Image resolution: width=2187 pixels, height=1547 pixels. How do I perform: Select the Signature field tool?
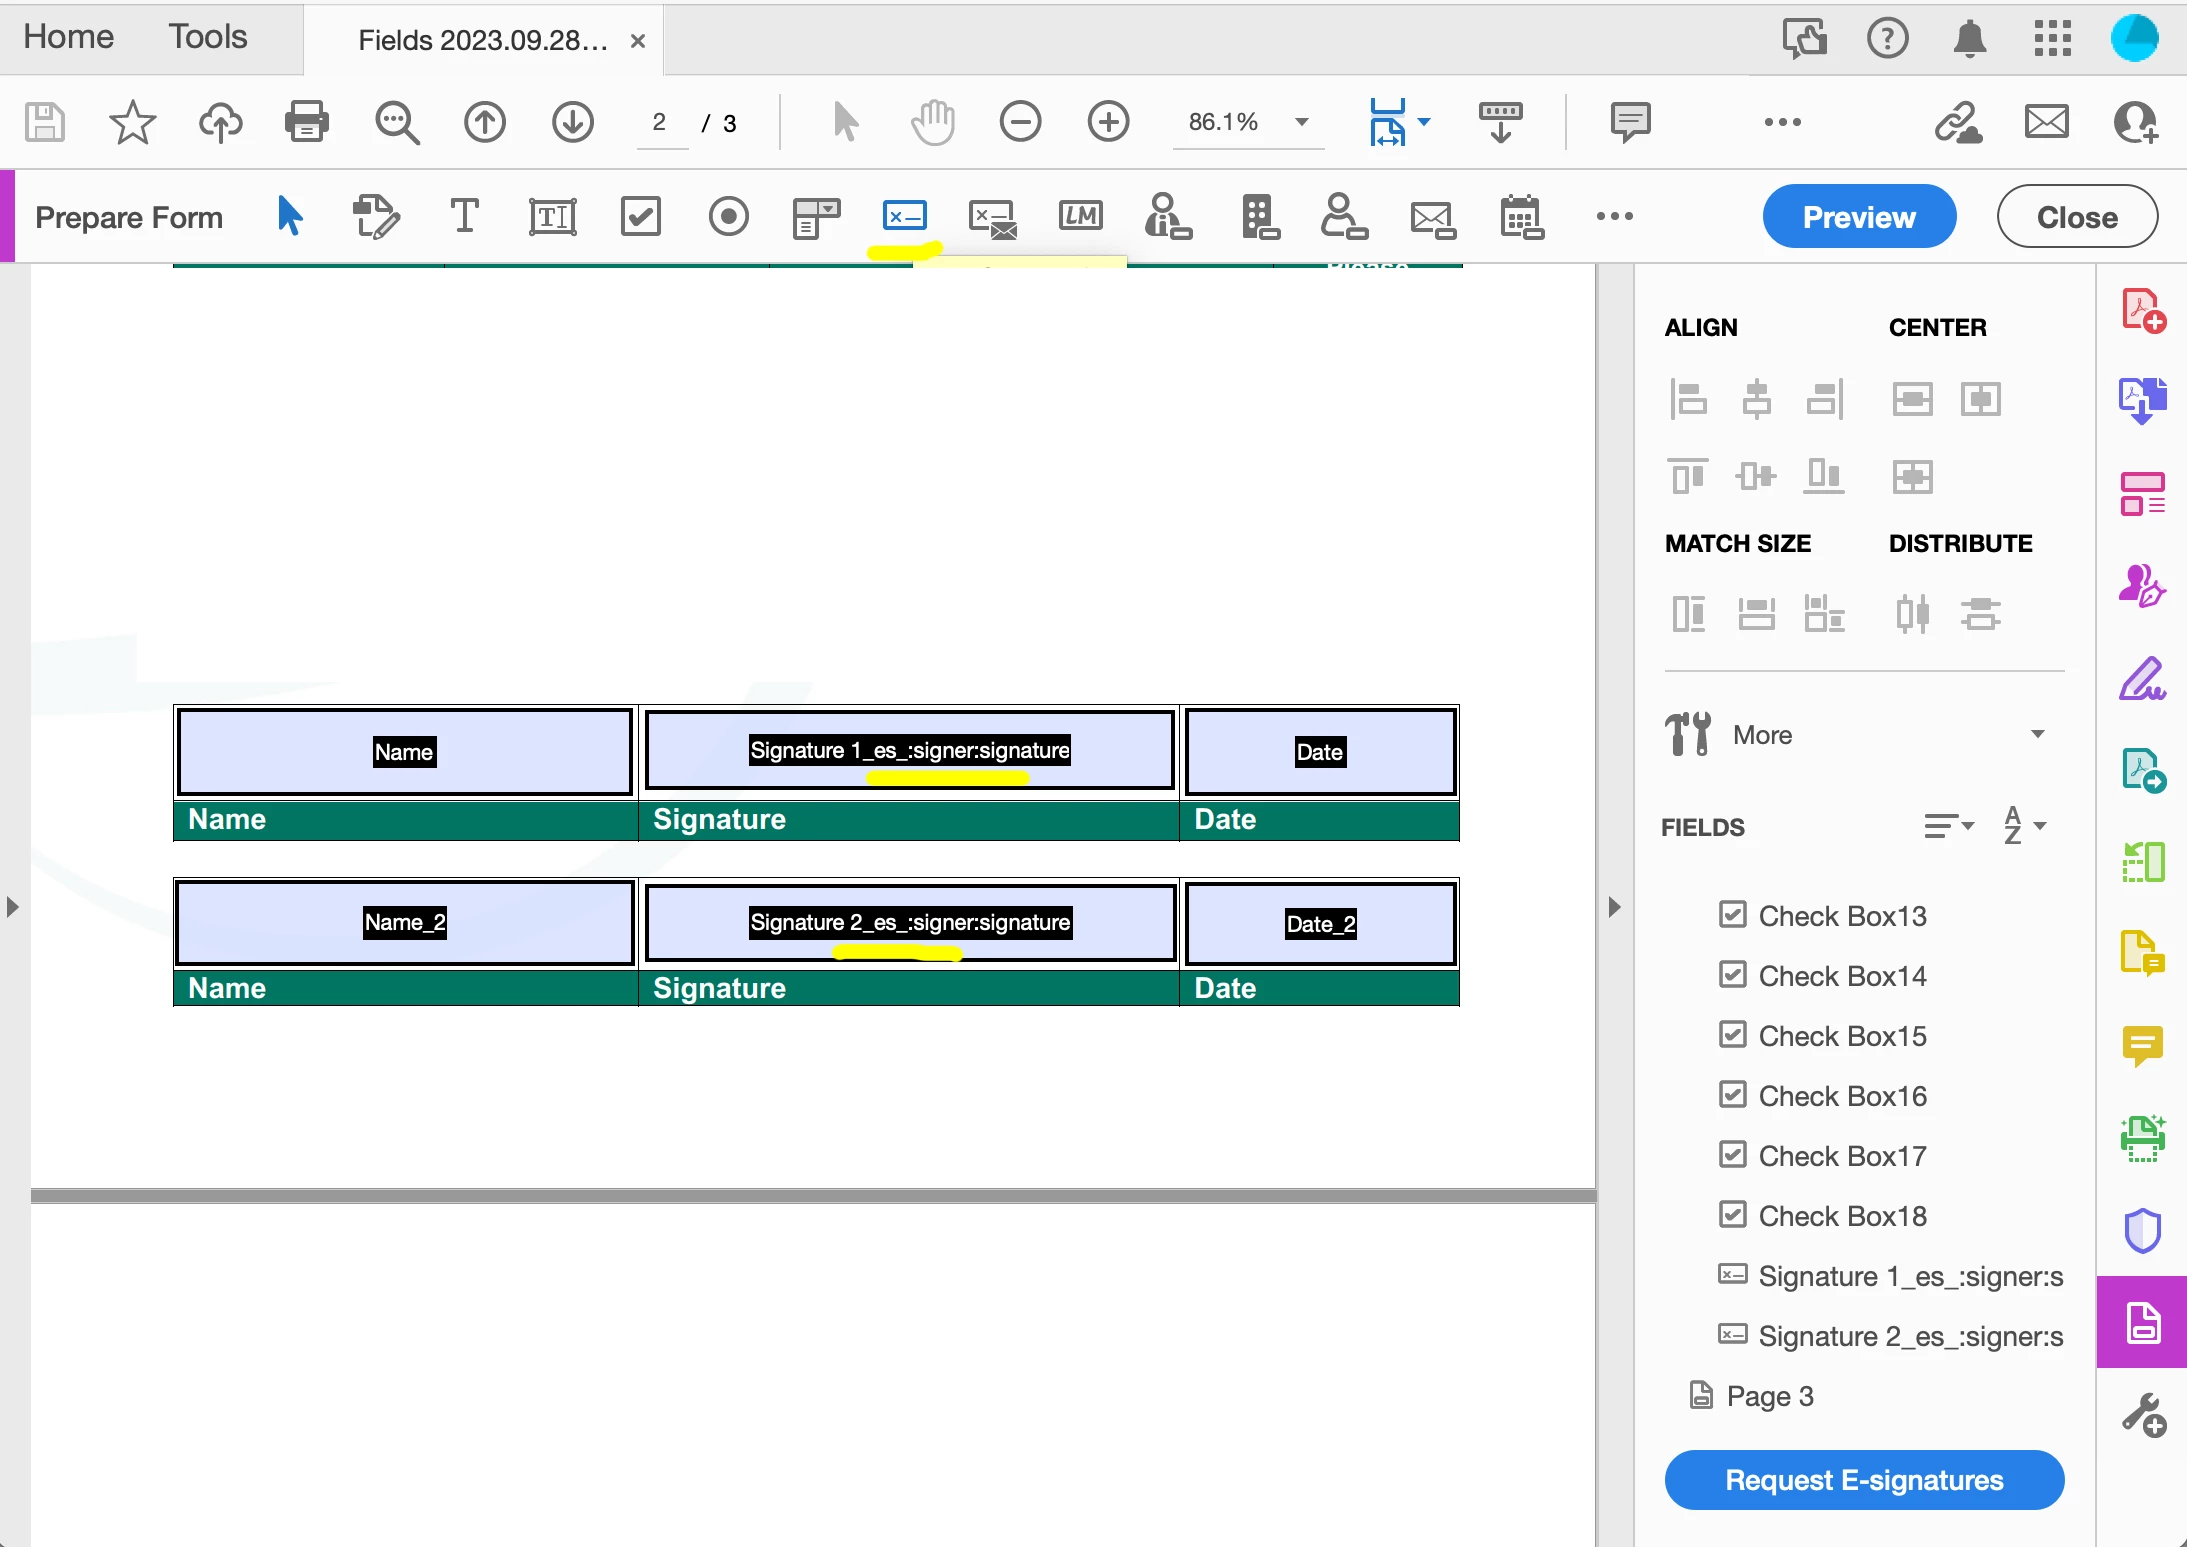[904, 216]
